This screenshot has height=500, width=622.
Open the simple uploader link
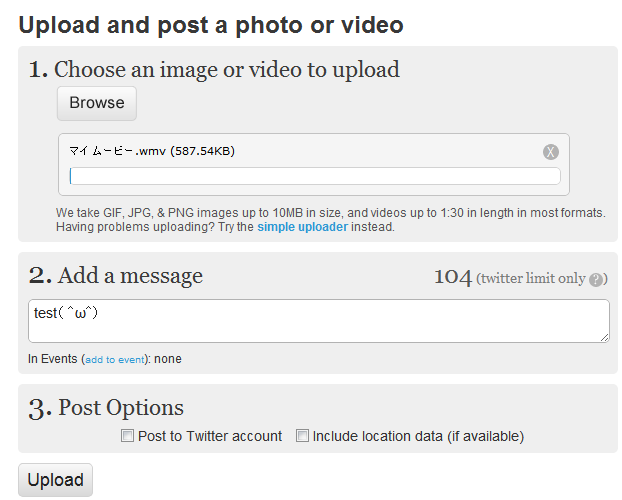coord(302,227)
